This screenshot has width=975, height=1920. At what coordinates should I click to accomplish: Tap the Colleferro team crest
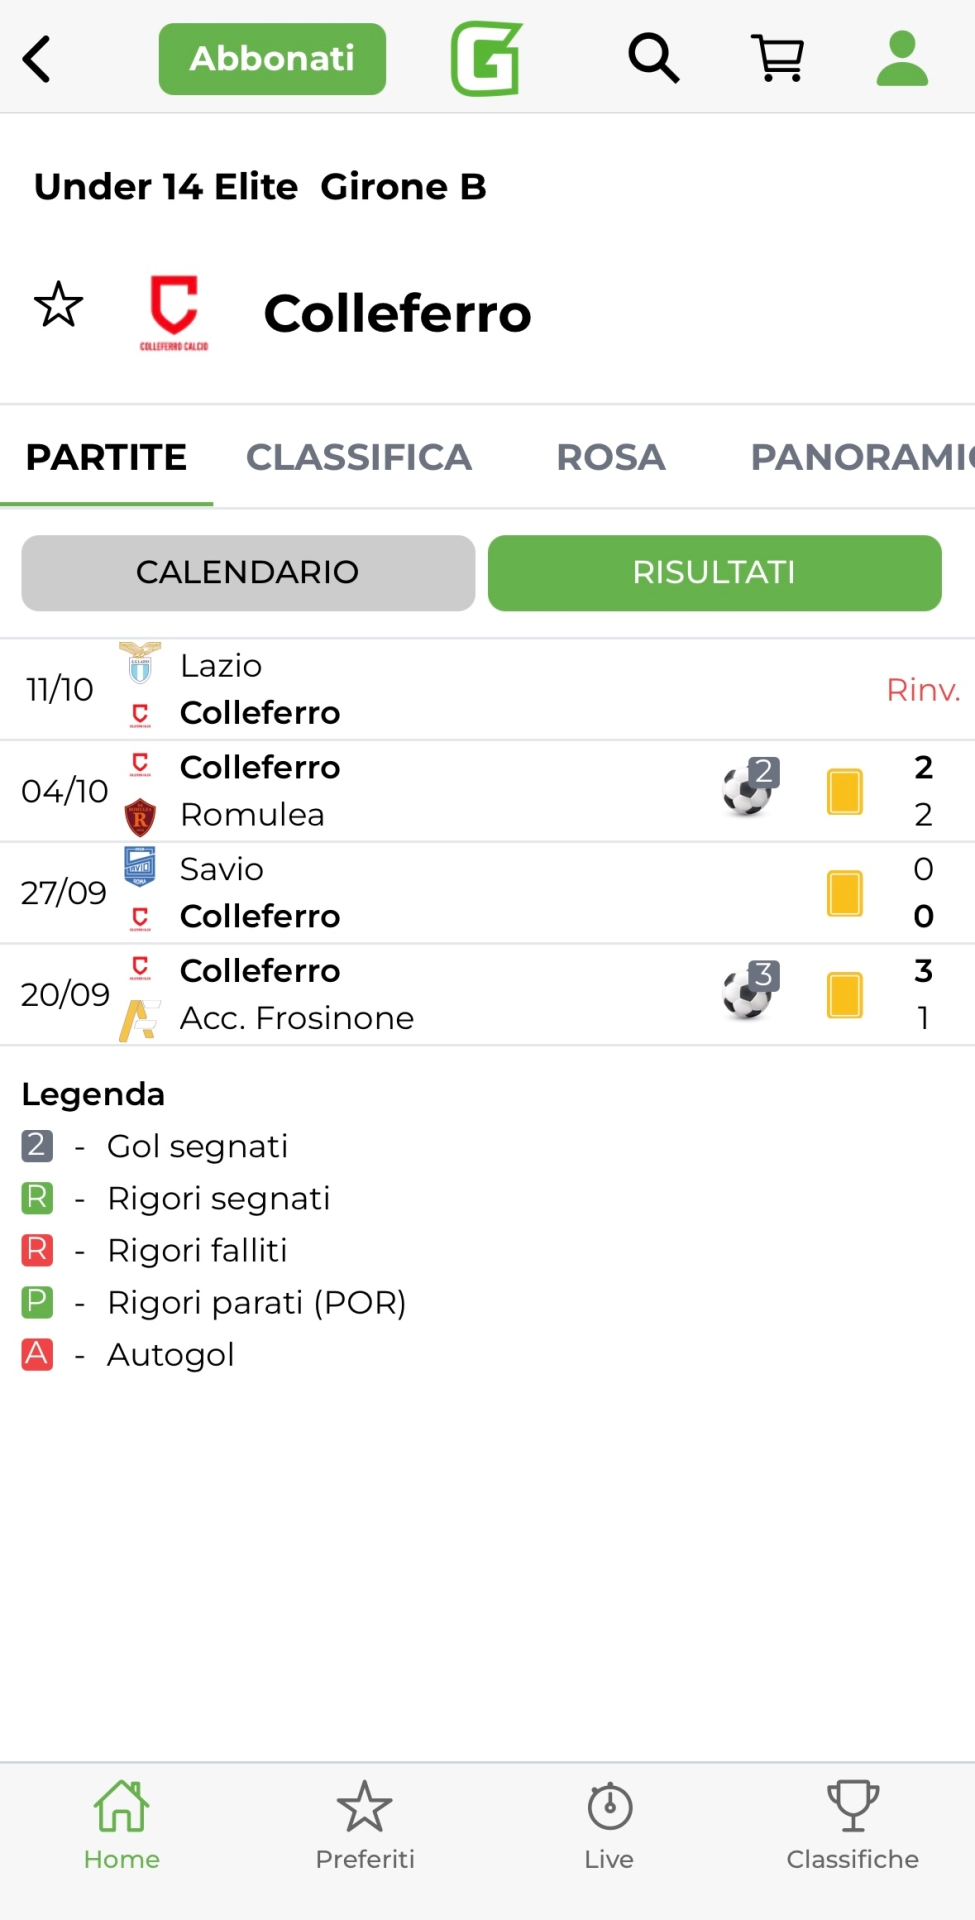click(174, 312)
